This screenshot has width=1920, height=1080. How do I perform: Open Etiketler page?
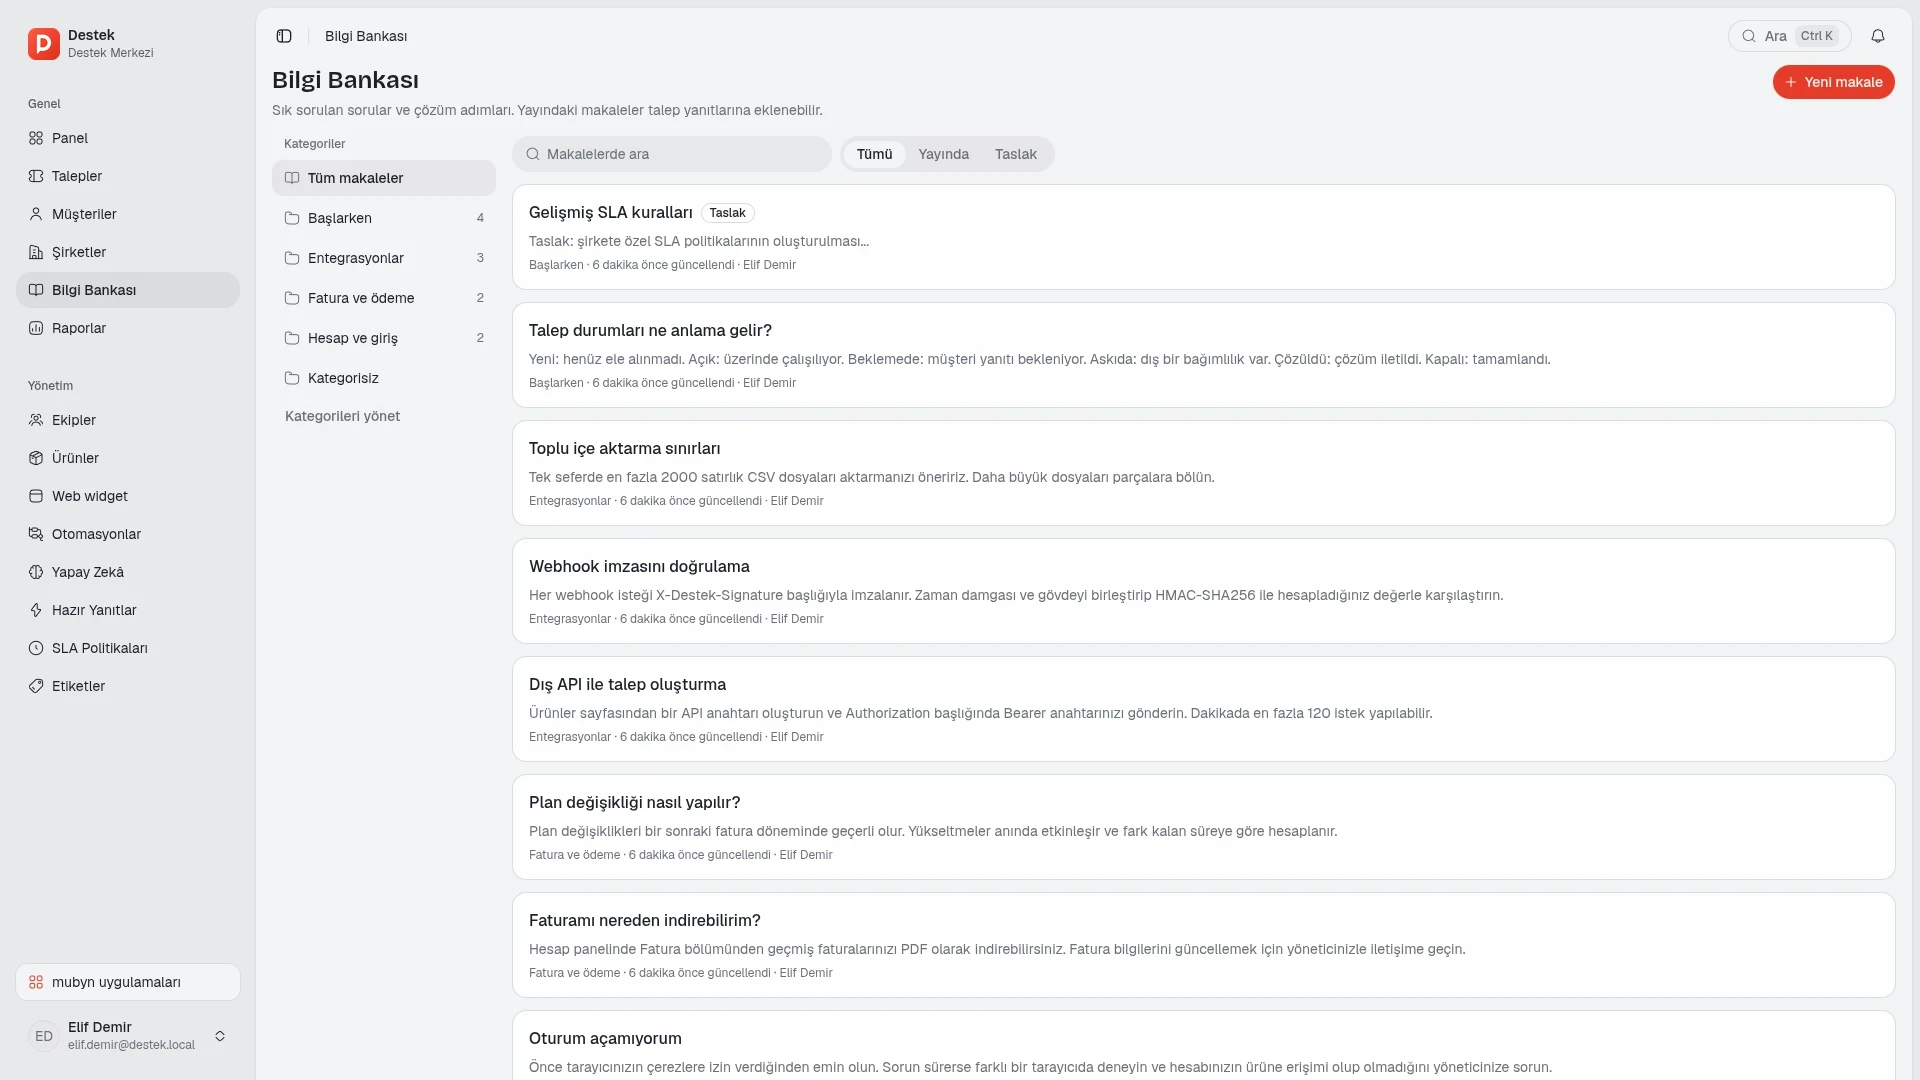tap(128, 686)
